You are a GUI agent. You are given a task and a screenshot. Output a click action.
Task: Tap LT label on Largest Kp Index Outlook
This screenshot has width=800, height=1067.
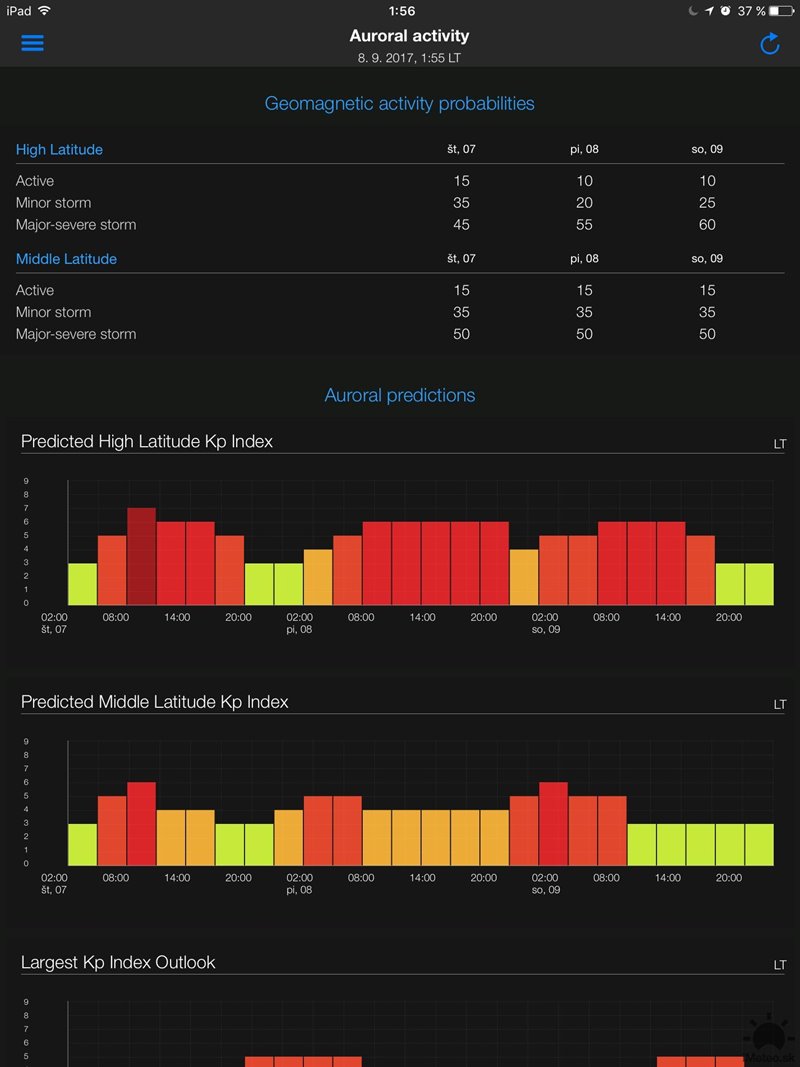[780, 965]
